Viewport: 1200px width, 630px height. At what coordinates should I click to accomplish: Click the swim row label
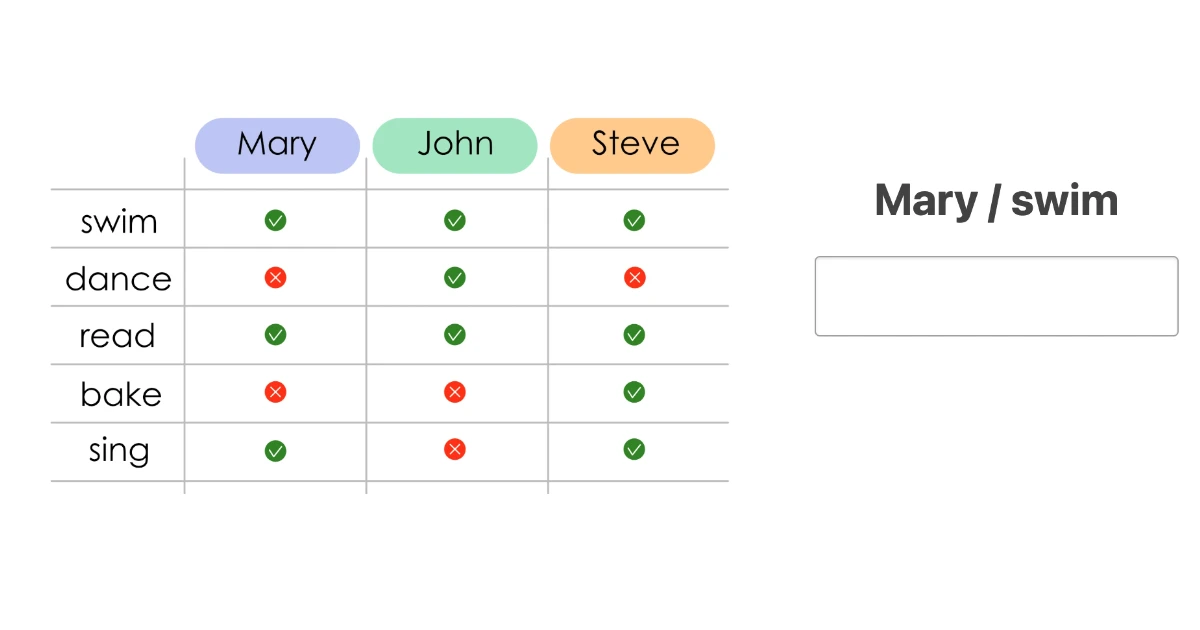pos(119,221)
